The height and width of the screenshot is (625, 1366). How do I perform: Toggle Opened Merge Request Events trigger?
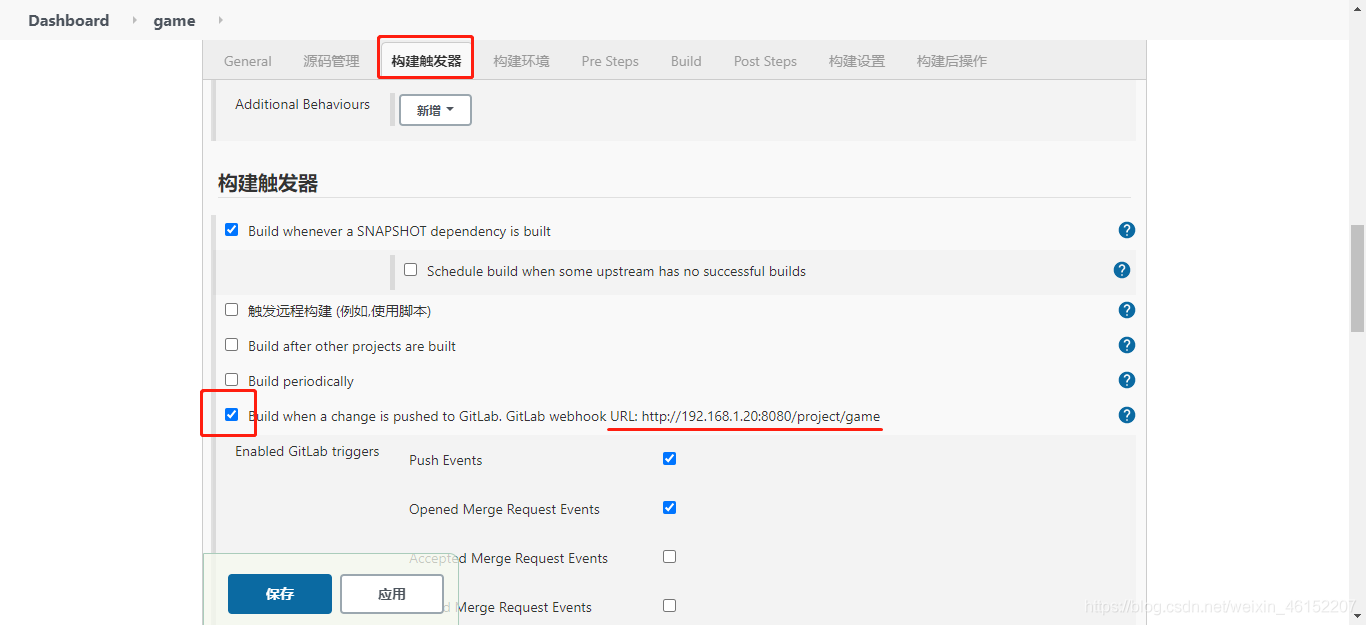(670, 508)
